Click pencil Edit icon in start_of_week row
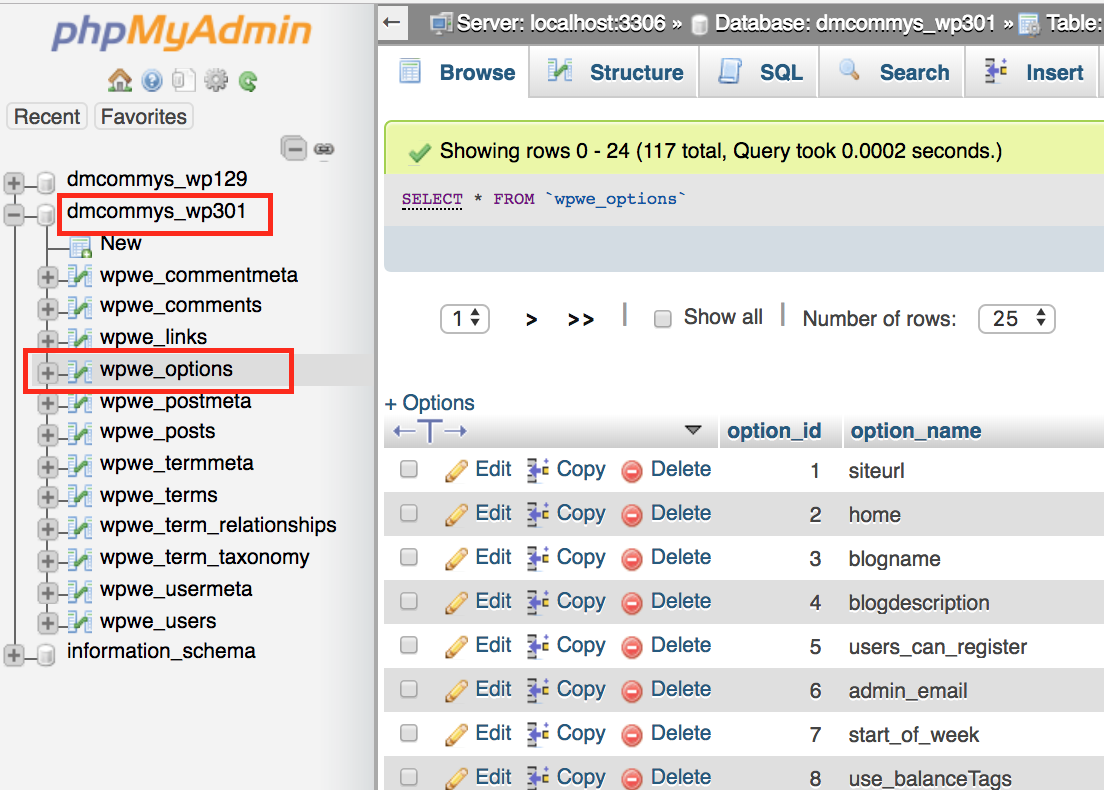 456,734
